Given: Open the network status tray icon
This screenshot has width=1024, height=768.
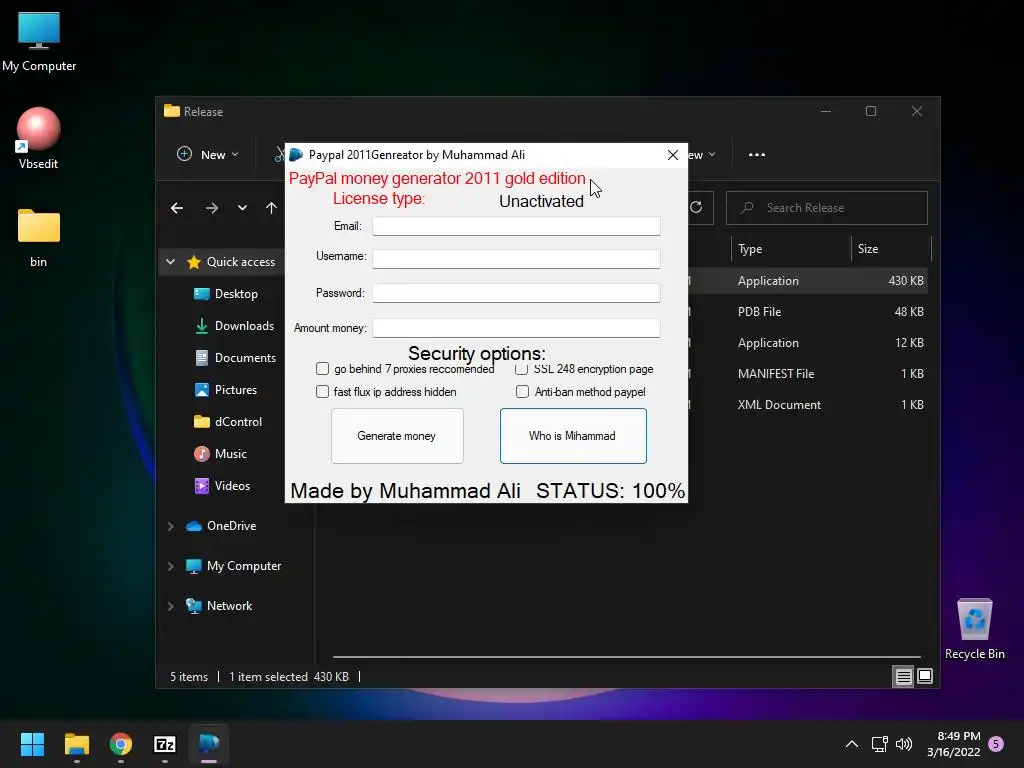Looking at the screenshot, I should point(879,744).
